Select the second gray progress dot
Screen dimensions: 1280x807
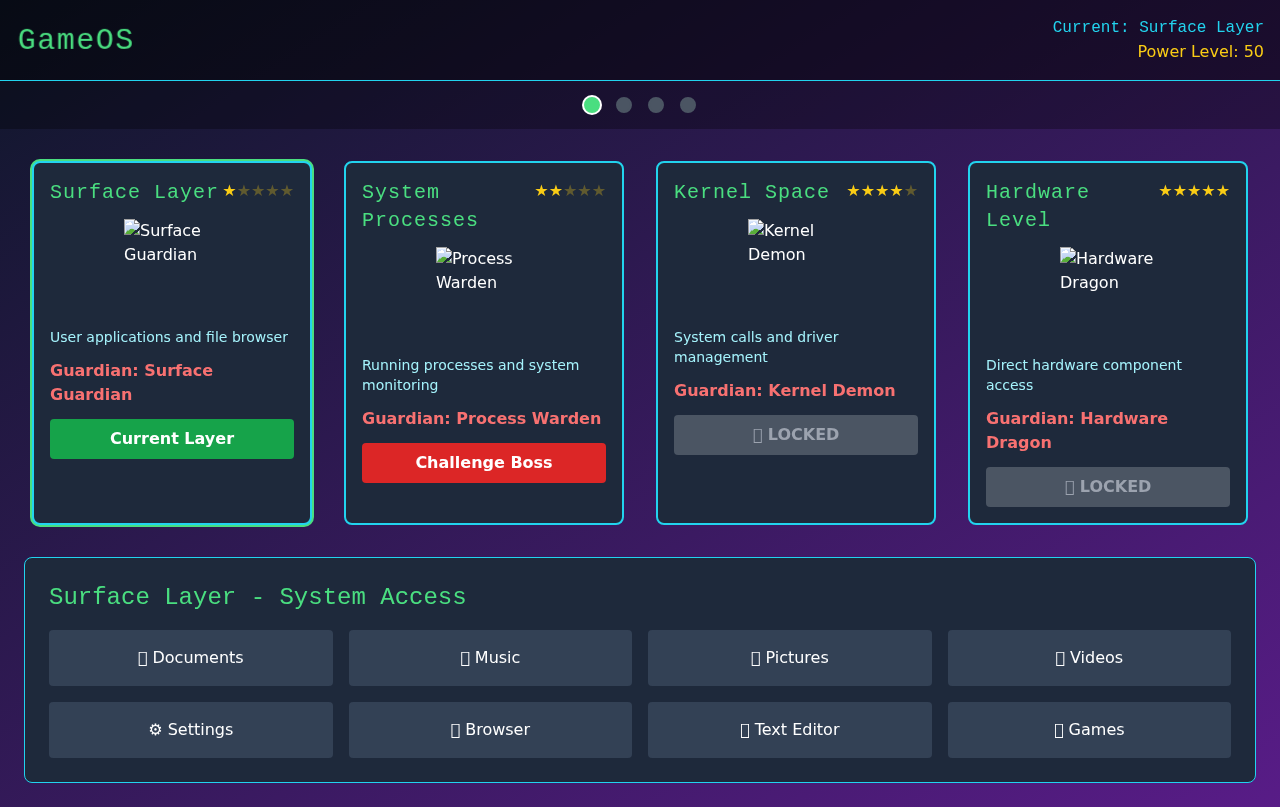click(x=623, y=104)
